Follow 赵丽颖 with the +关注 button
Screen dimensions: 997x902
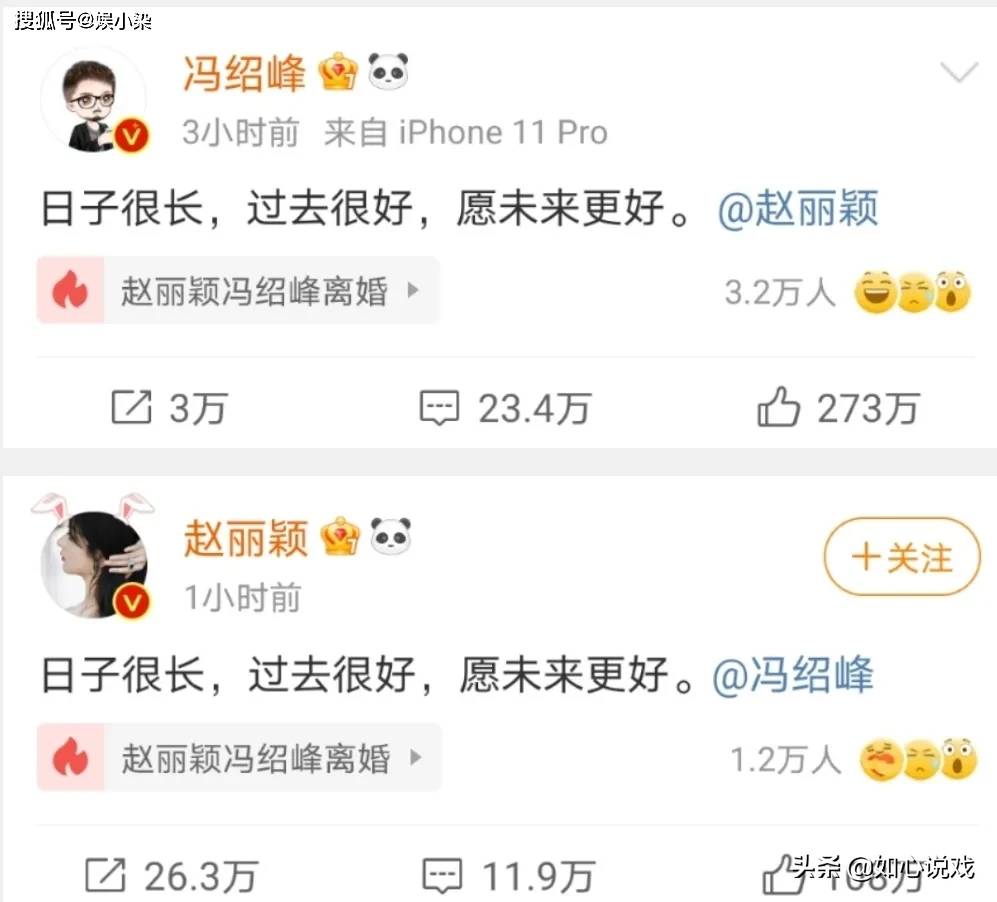click(902, 557)
